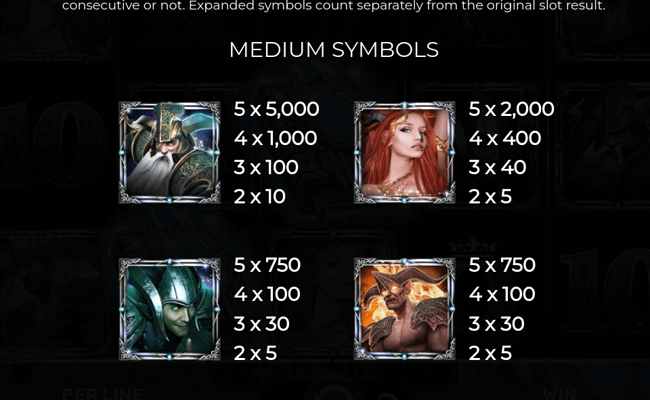650x400 pixels.
Task: Select the 2 x 10 payout line
Action: point(260,196)
